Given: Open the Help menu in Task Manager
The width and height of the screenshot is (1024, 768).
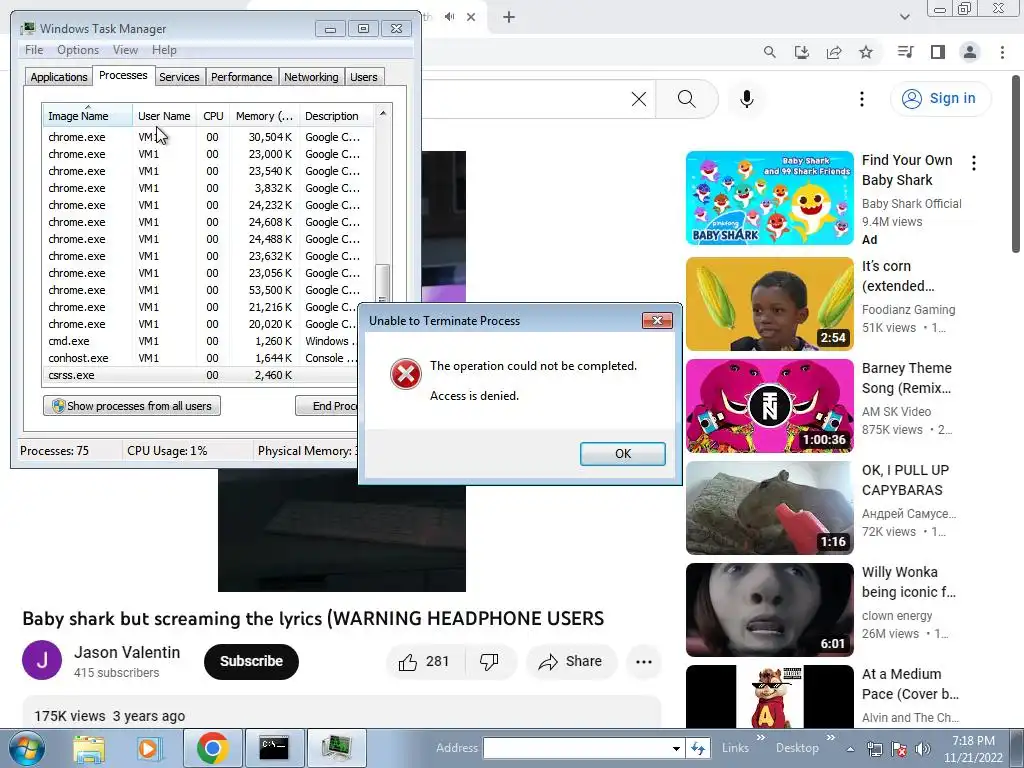Looking at the screenshot, I should [x=164, y=50].
